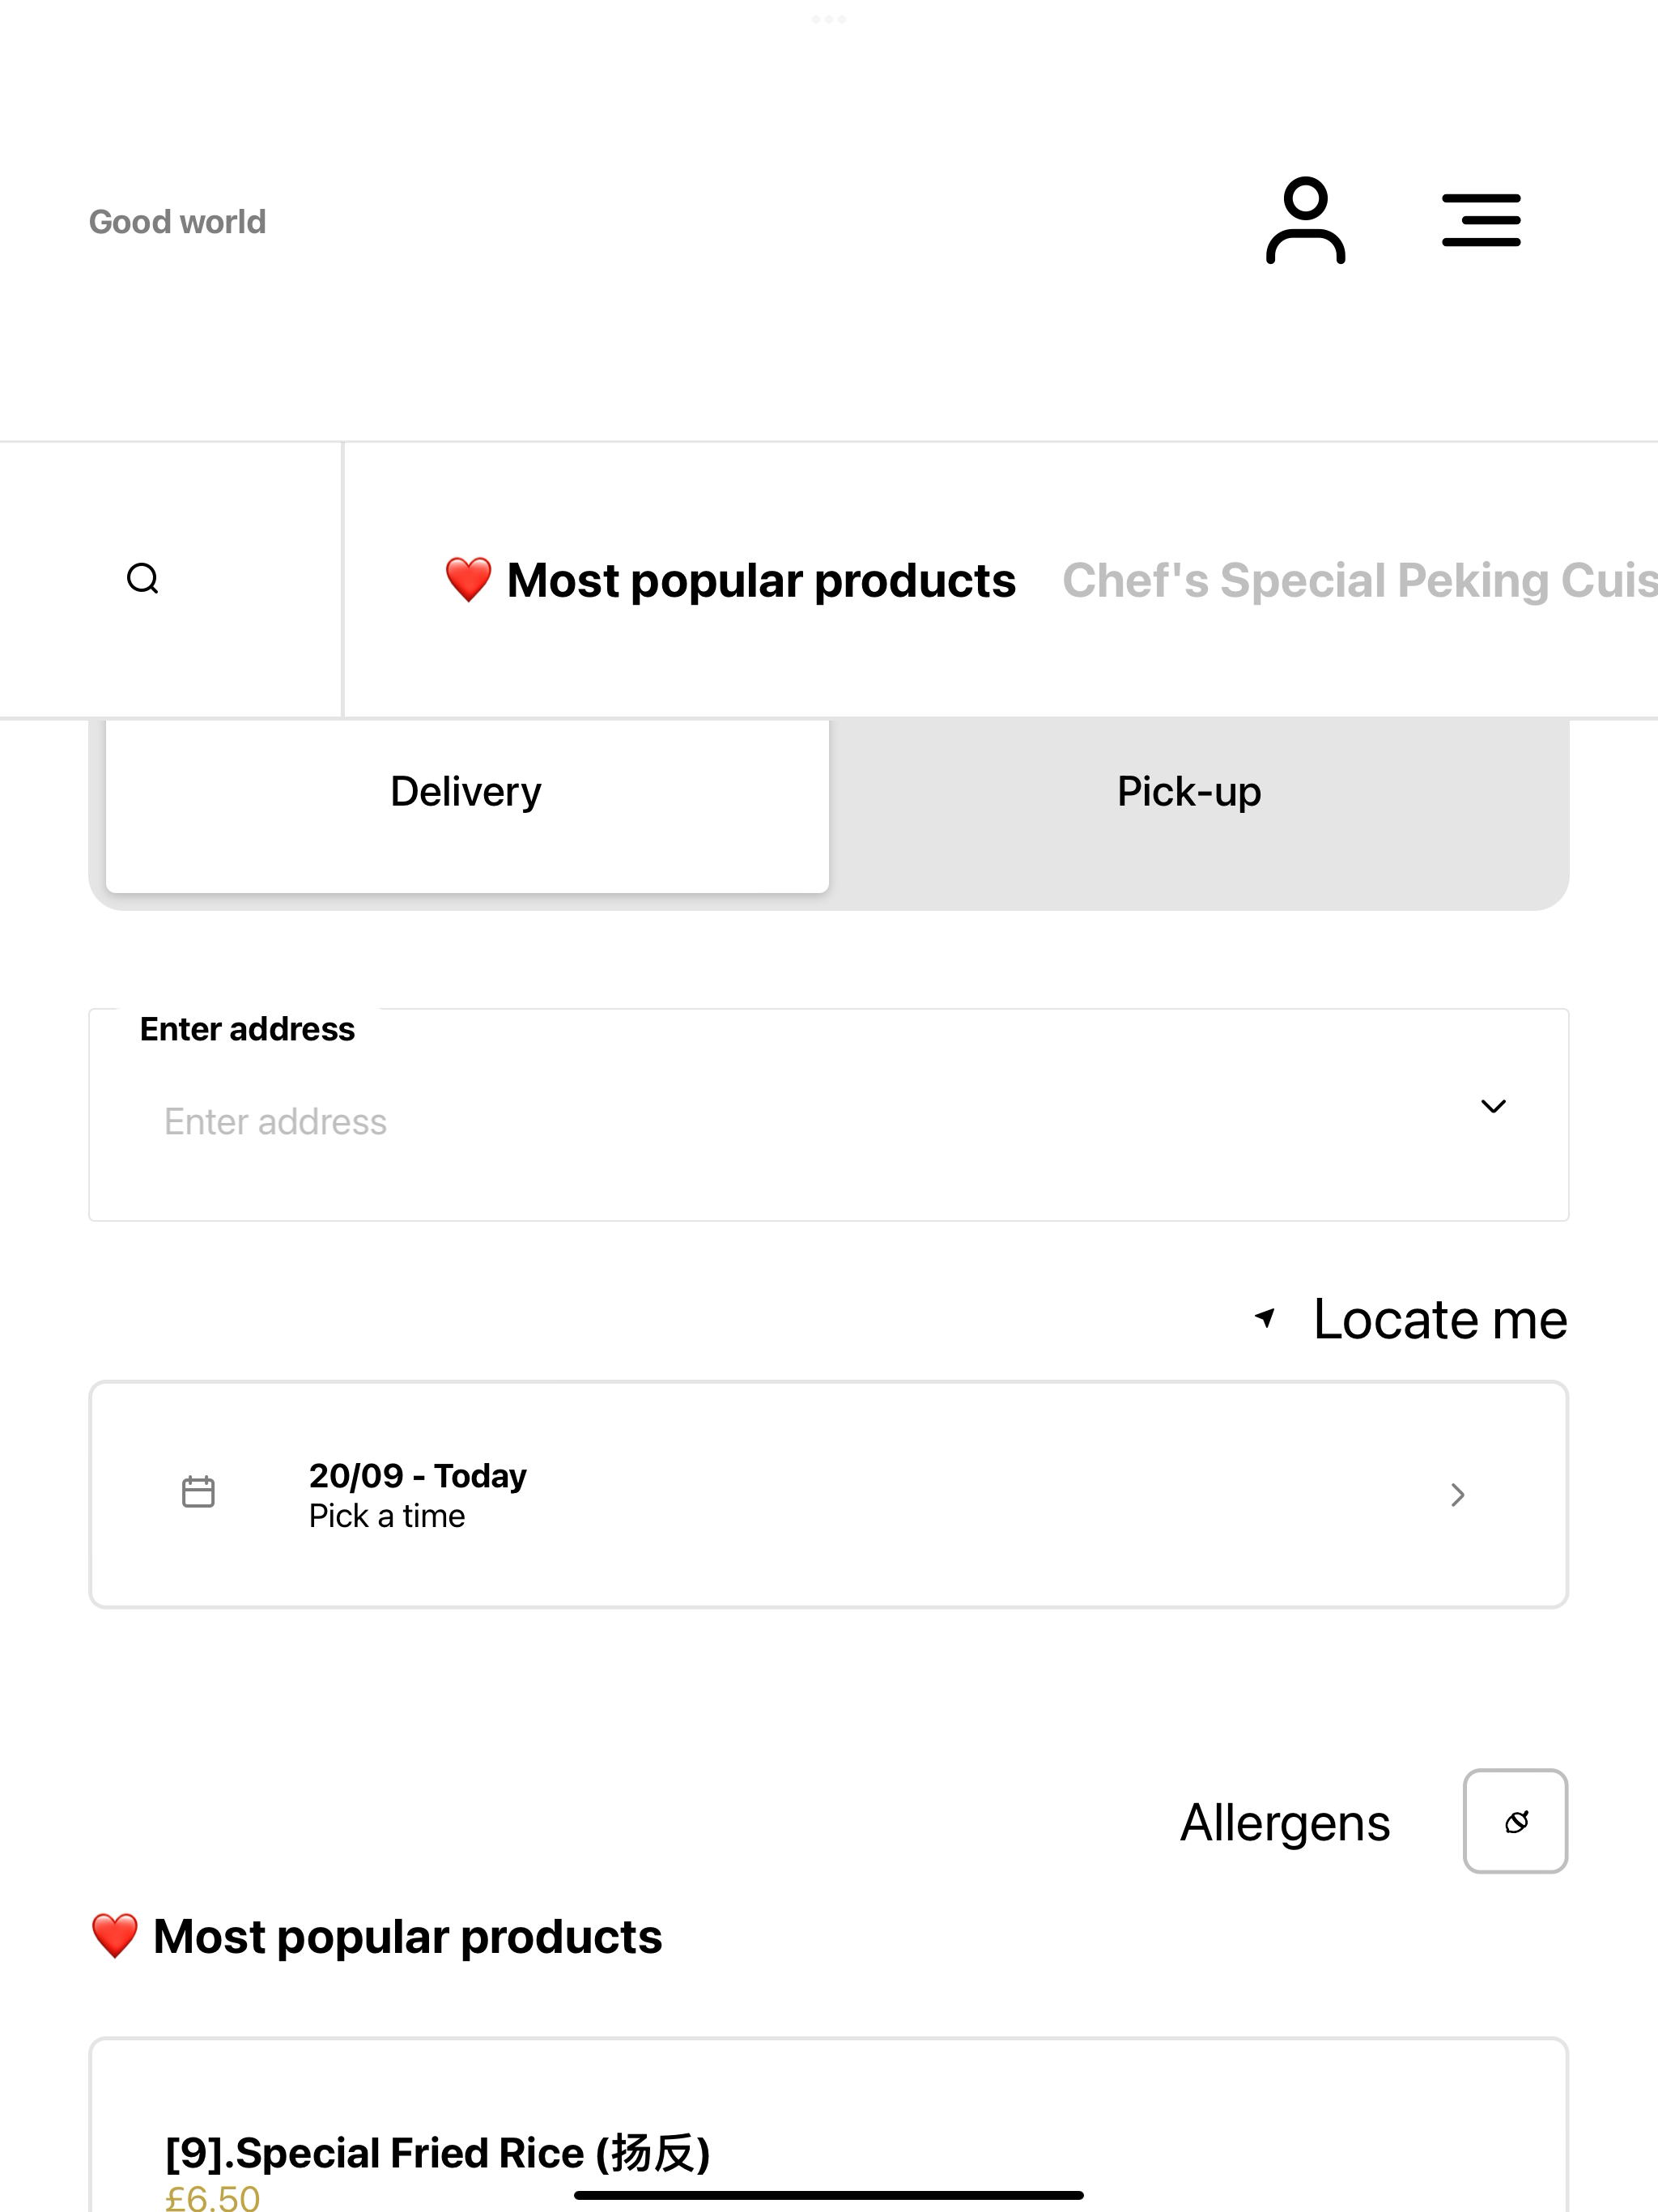
Task: Click the heart beside Most popular products heading
Action: (115, 1936)
